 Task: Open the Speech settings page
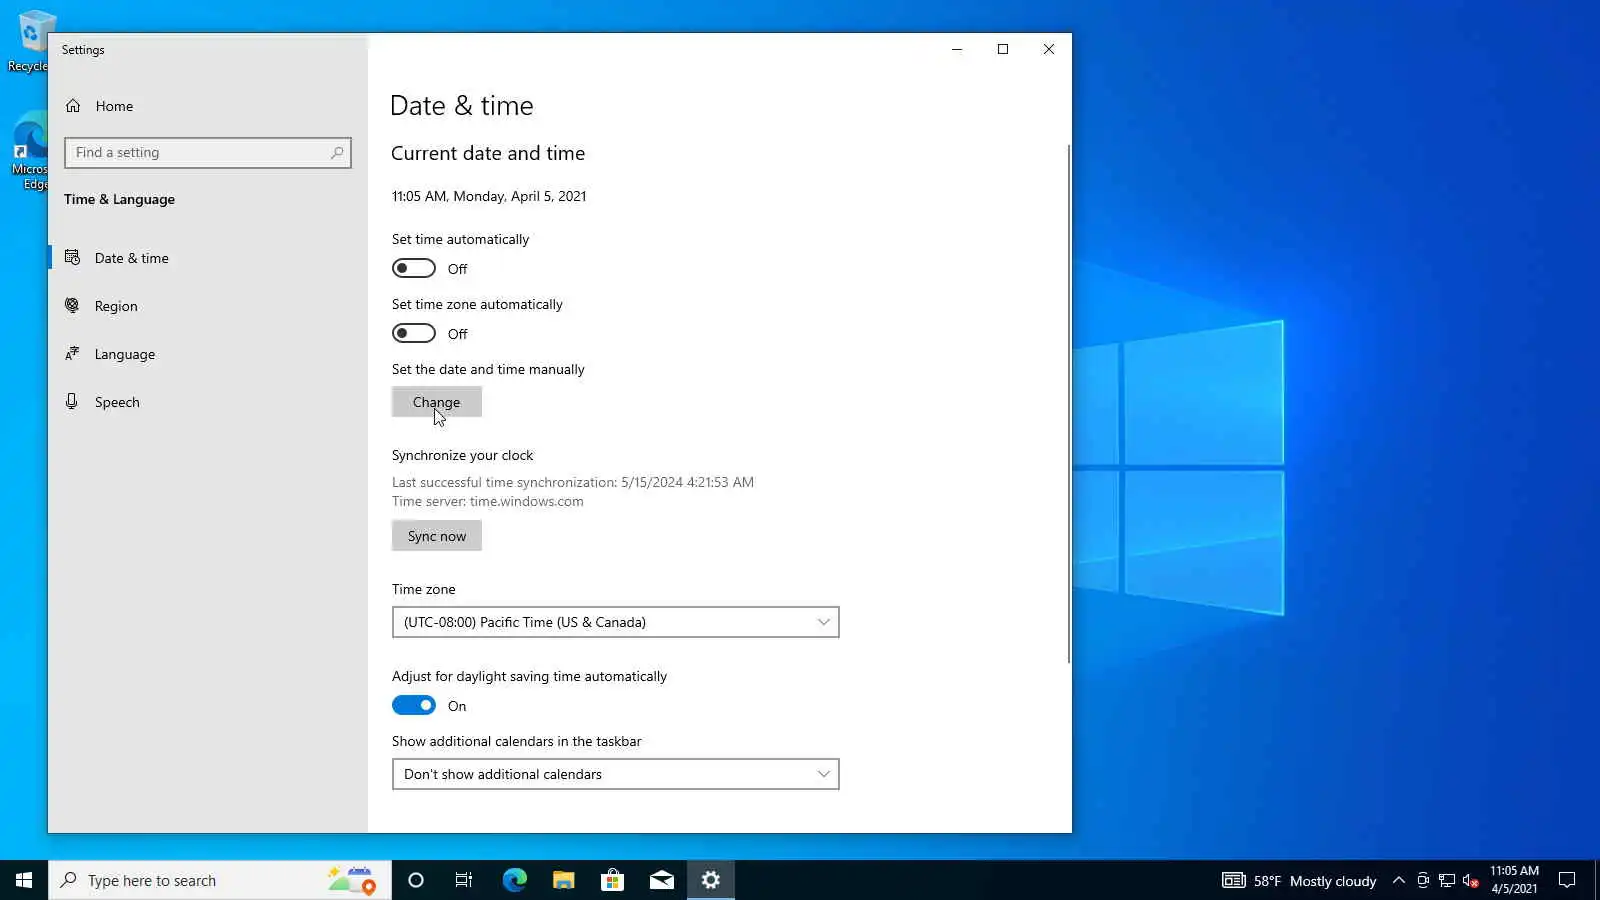coord(208,402)
